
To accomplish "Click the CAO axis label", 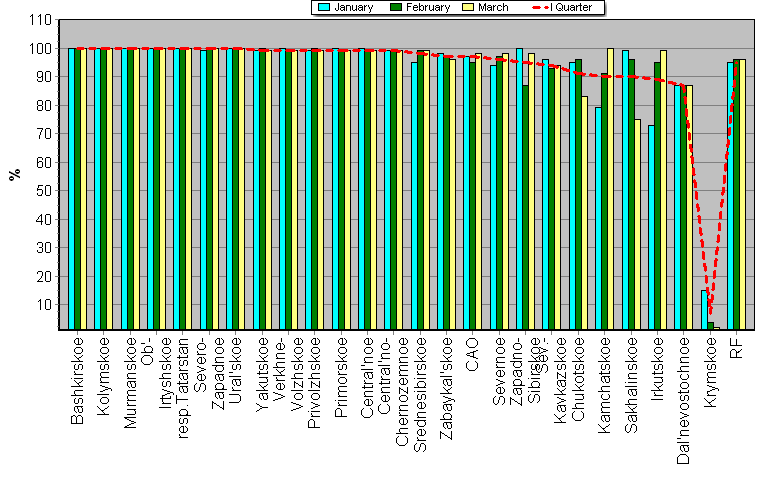I will pyautogui.click(x=473, y=355).
